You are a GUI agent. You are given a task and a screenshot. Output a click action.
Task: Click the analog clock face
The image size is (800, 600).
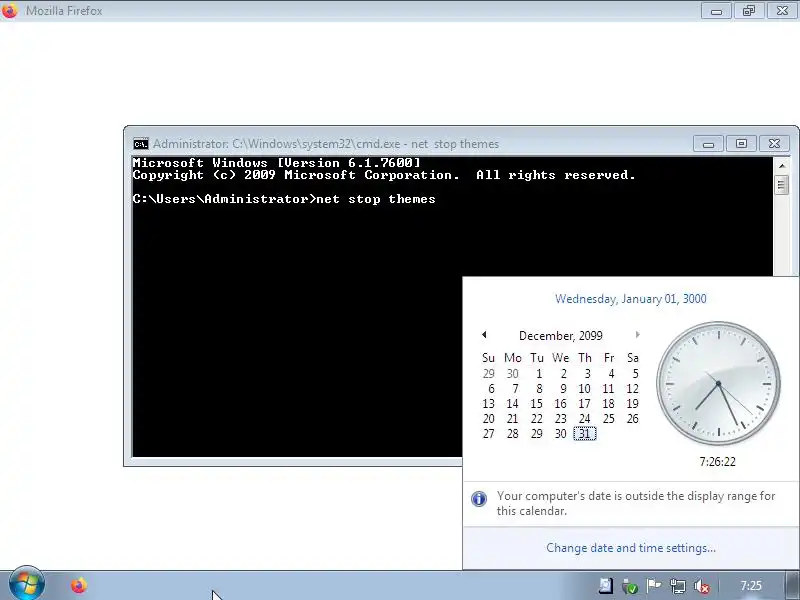(x=718, y=384)
